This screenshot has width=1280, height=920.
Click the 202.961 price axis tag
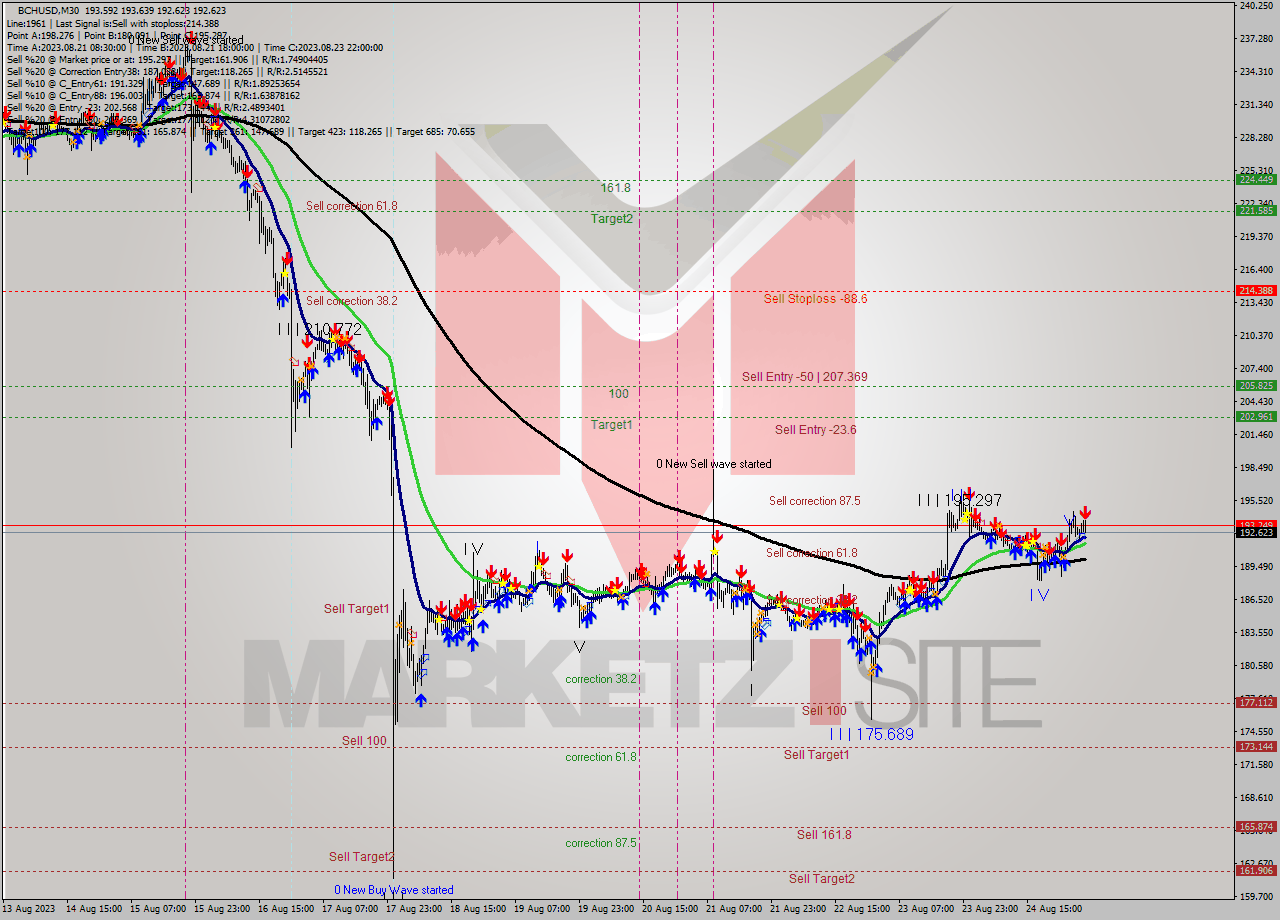tap(1255, 417)
